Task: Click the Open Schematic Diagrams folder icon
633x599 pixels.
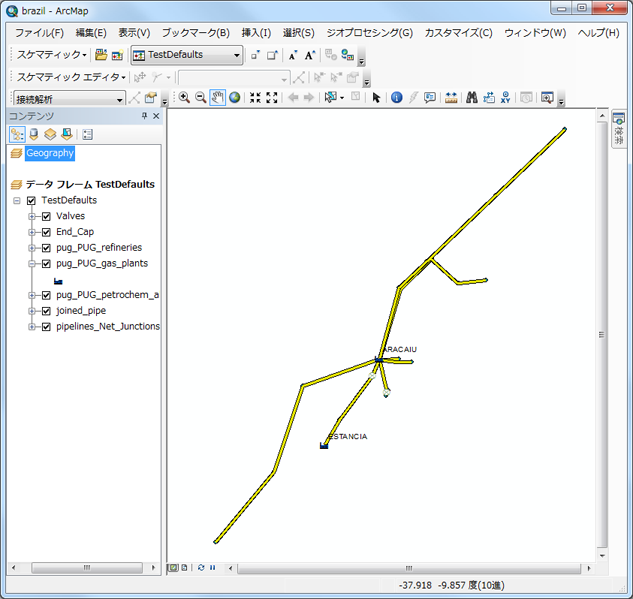Action: click(x=101, y=55)
